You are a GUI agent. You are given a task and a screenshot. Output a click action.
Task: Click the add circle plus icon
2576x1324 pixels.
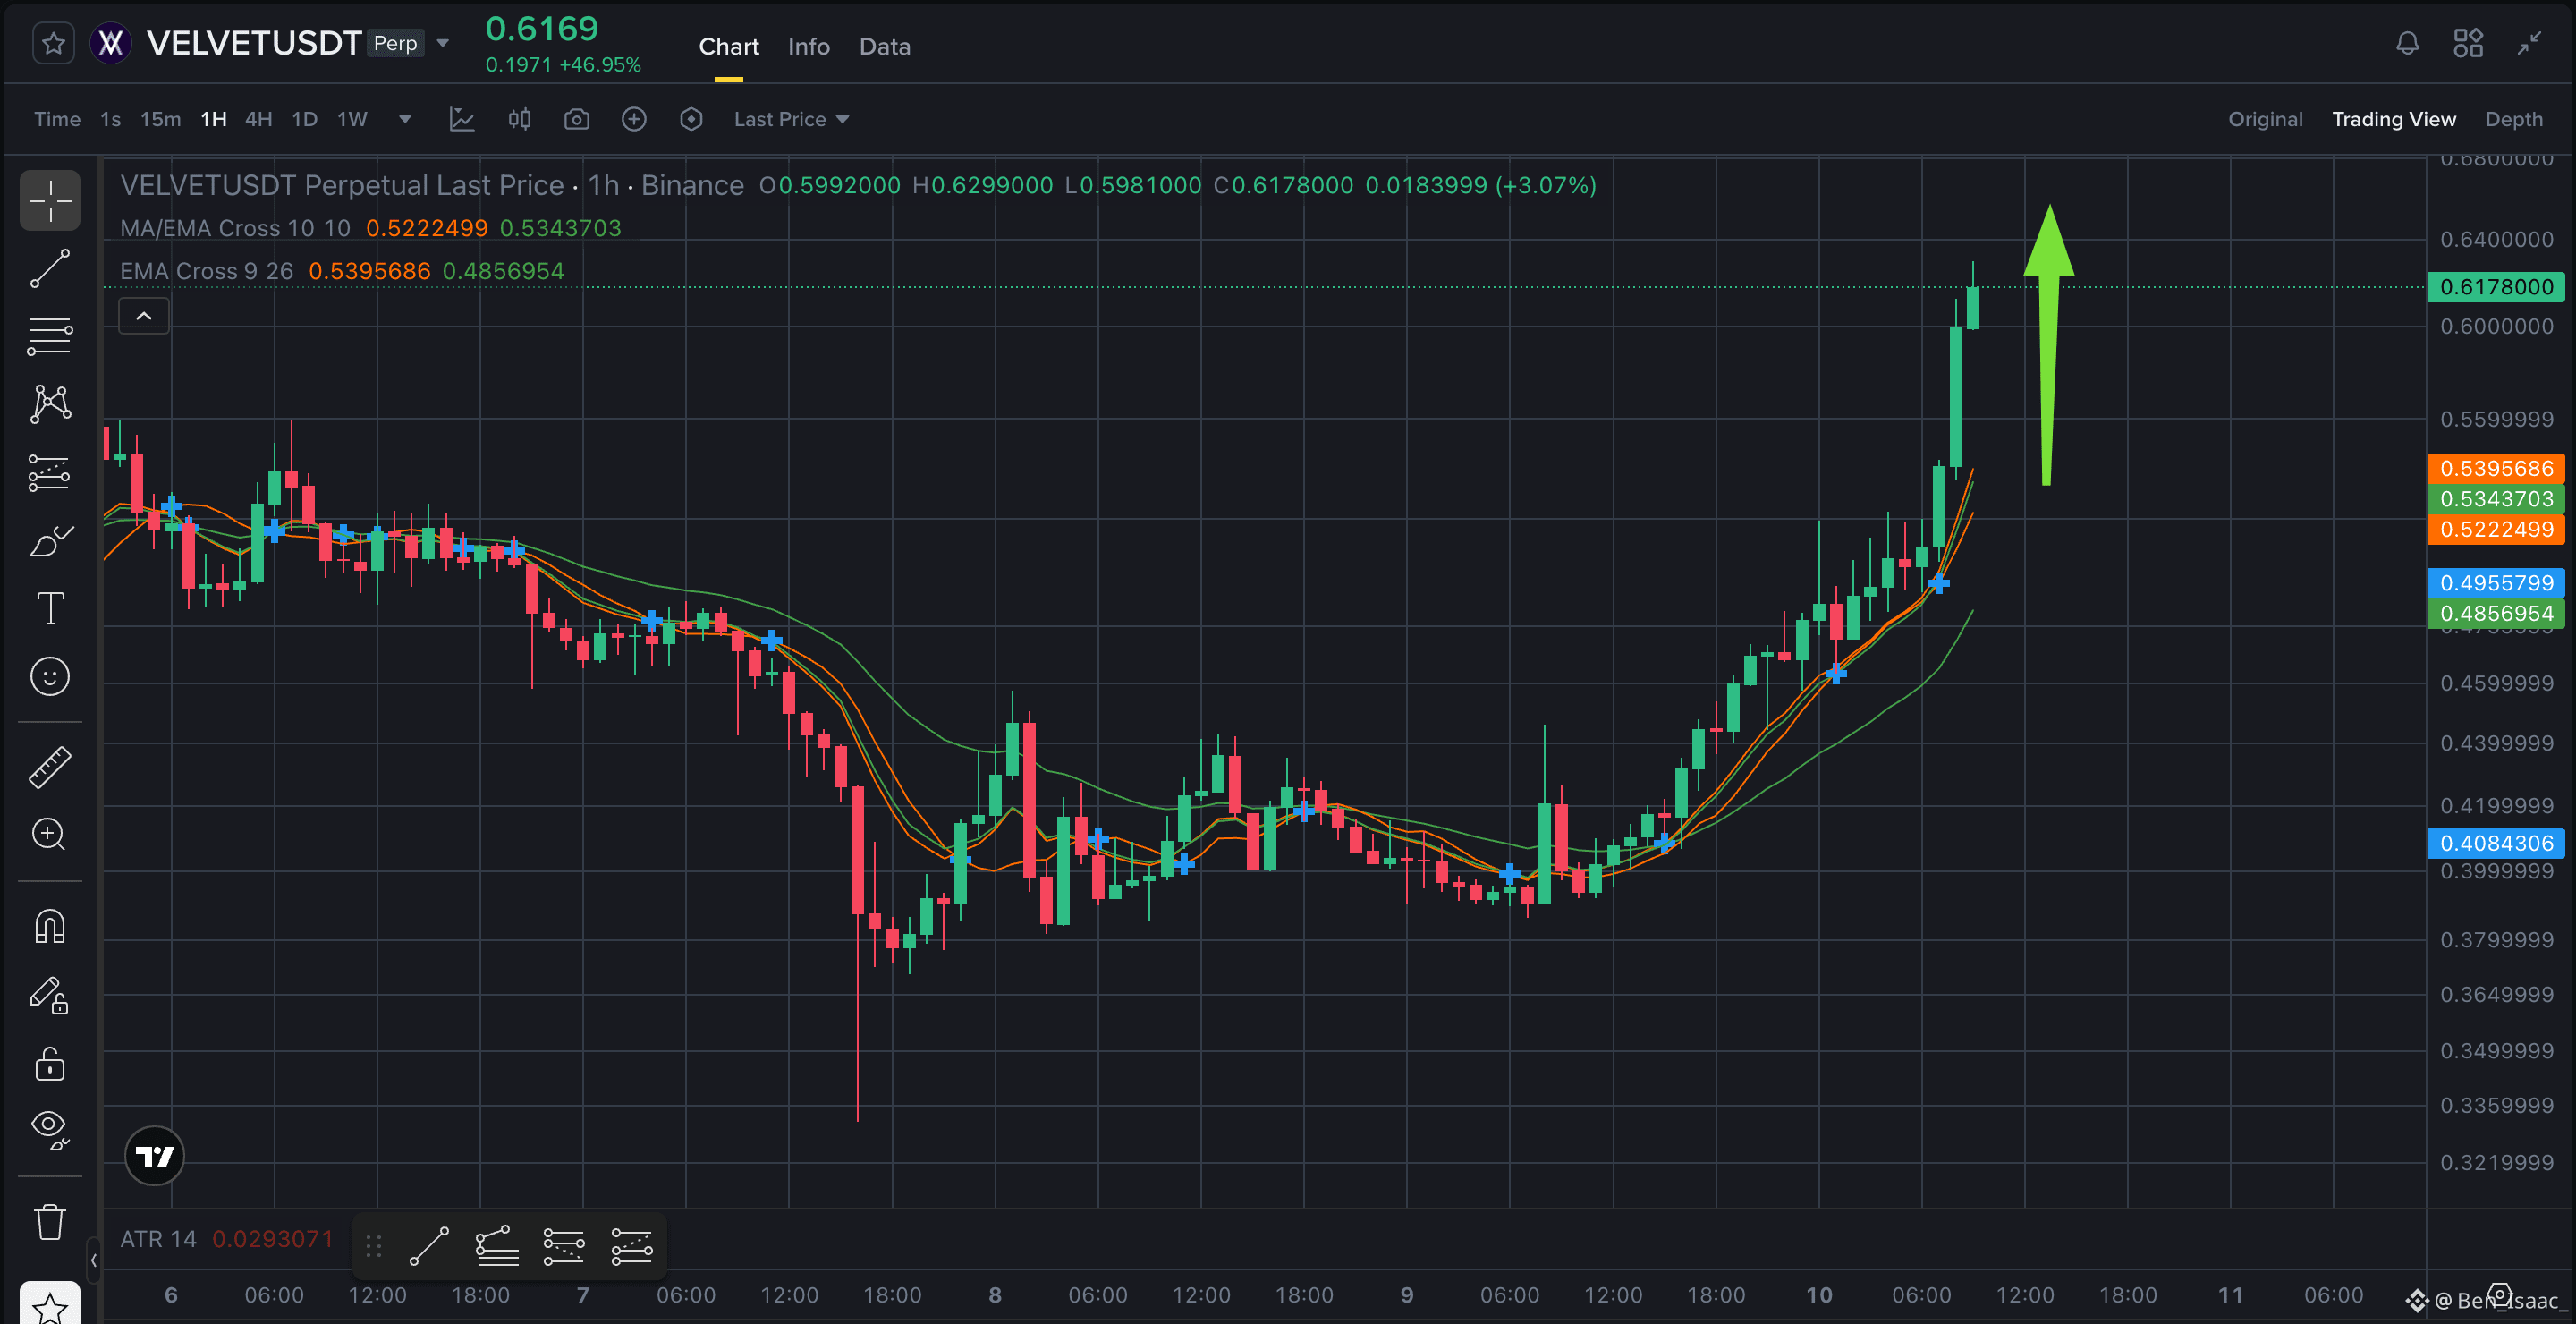coord(634,119)
